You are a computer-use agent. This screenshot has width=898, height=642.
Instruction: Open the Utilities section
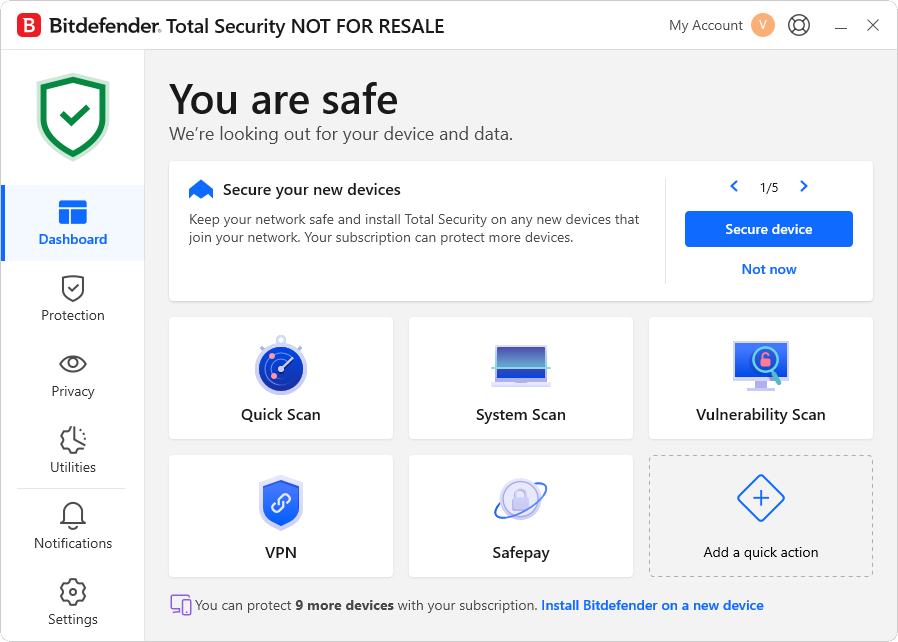pos(73,451)
